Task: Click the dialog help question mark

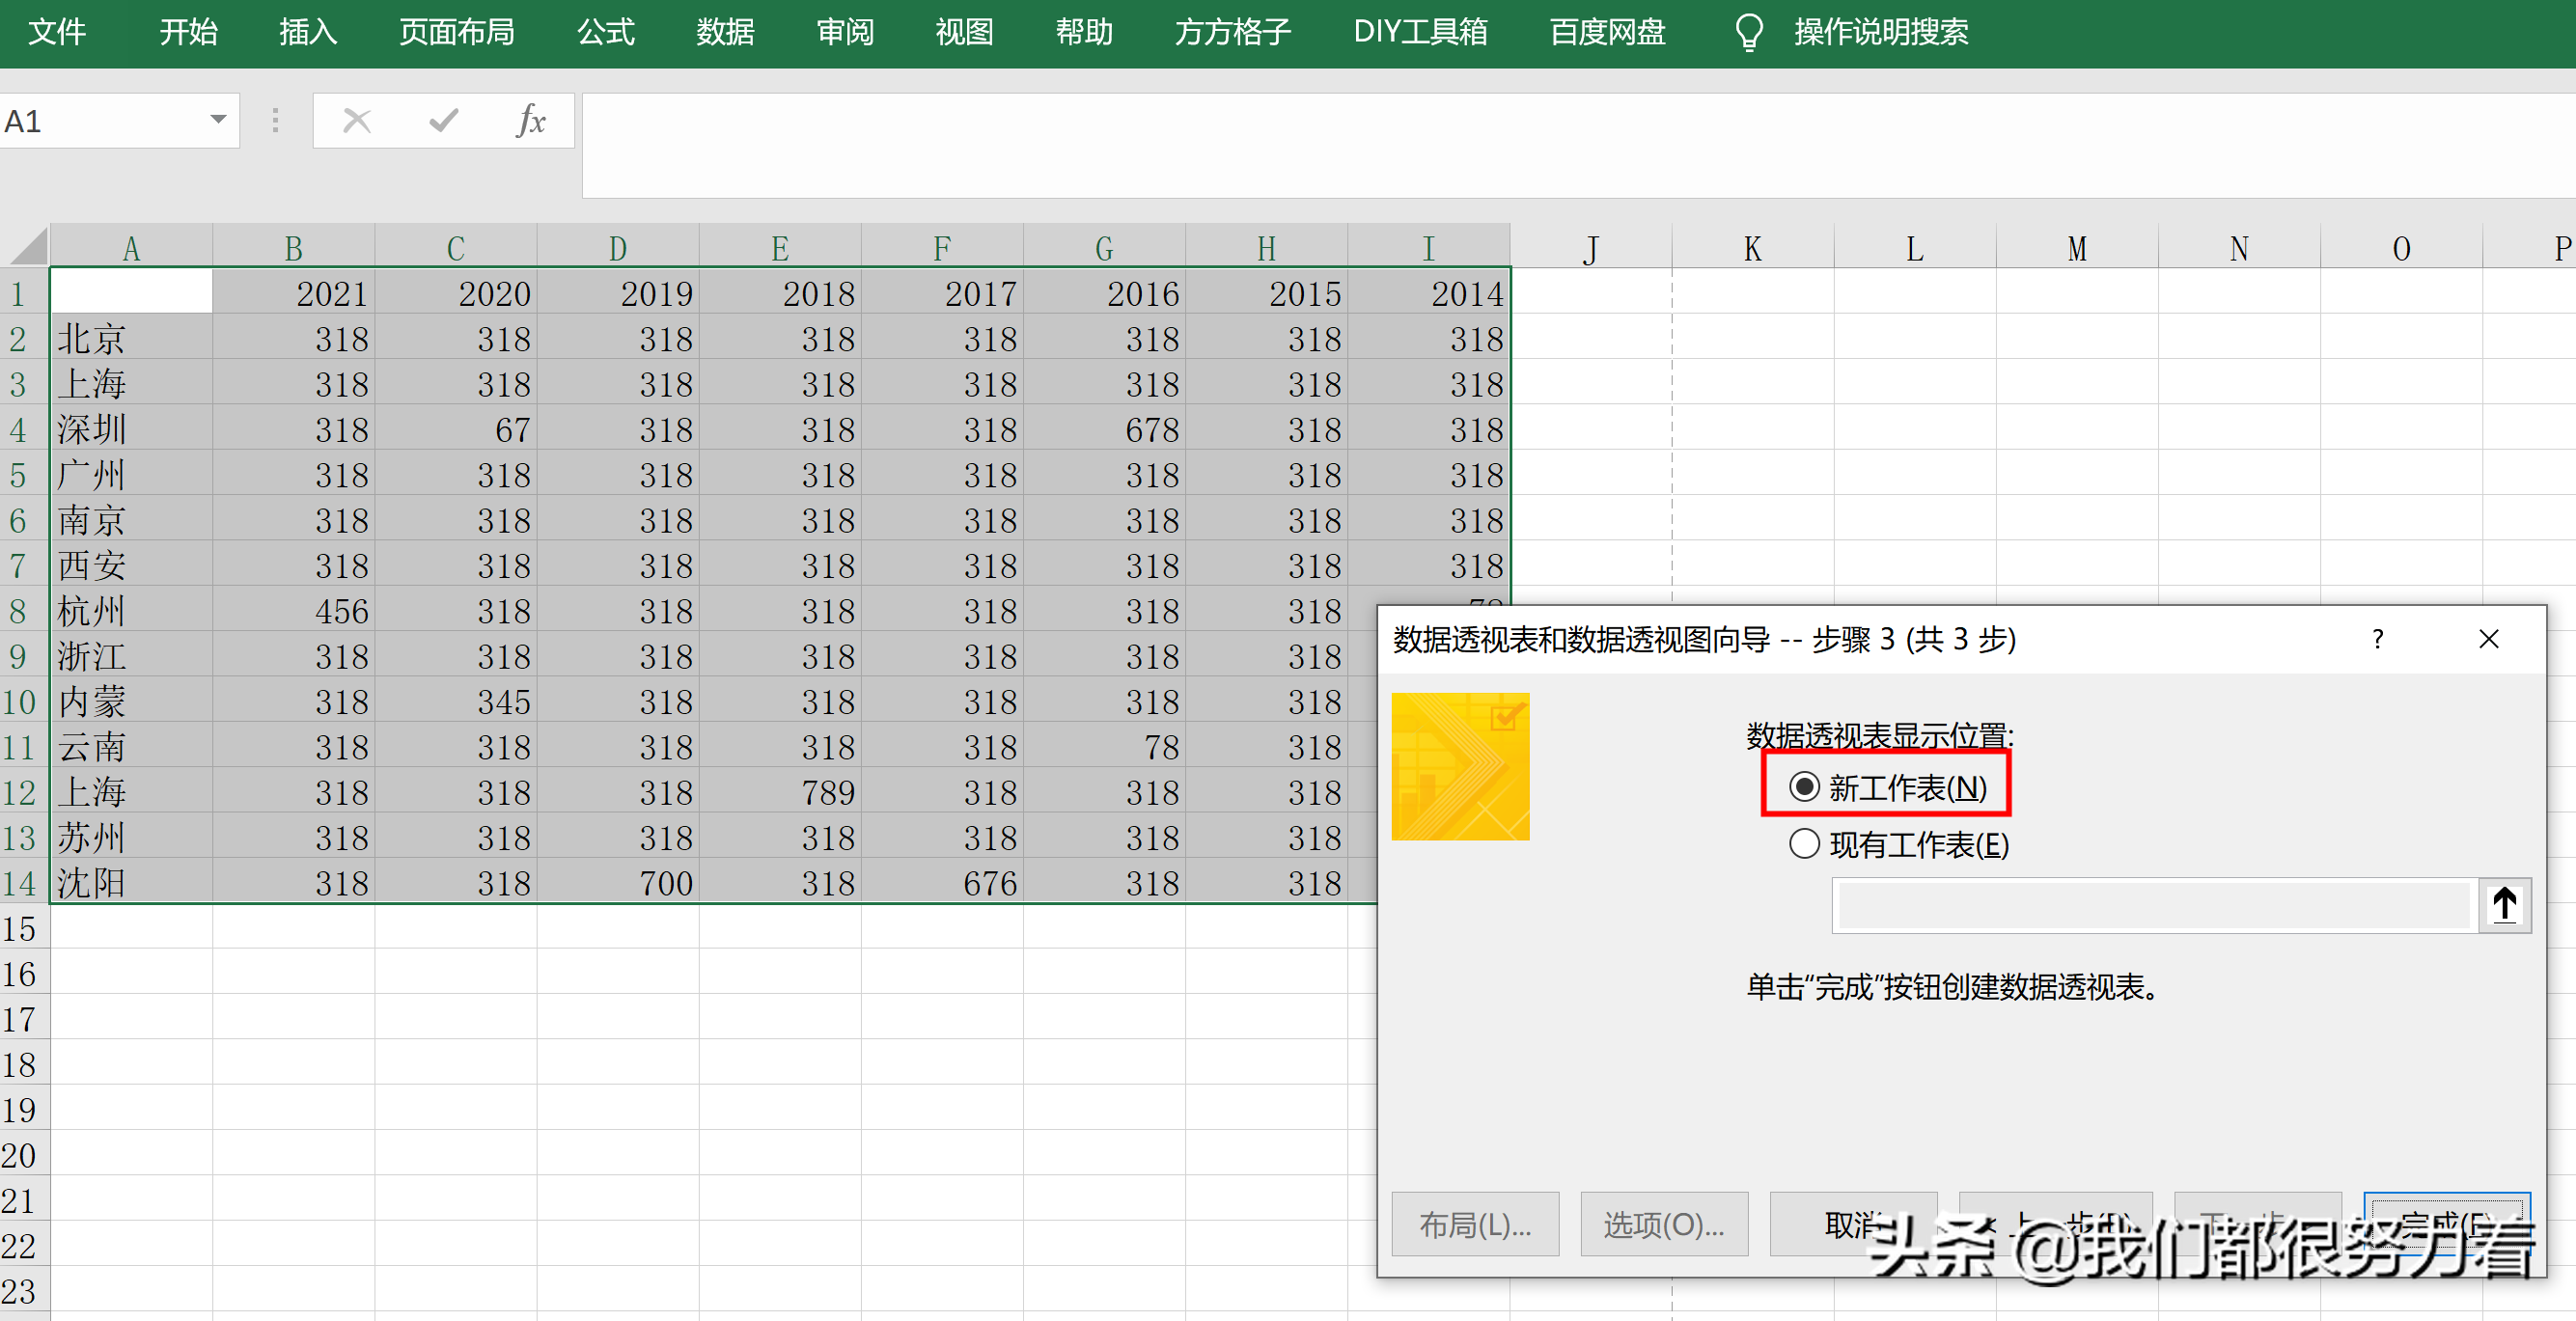Action: tap(2378, 639)
